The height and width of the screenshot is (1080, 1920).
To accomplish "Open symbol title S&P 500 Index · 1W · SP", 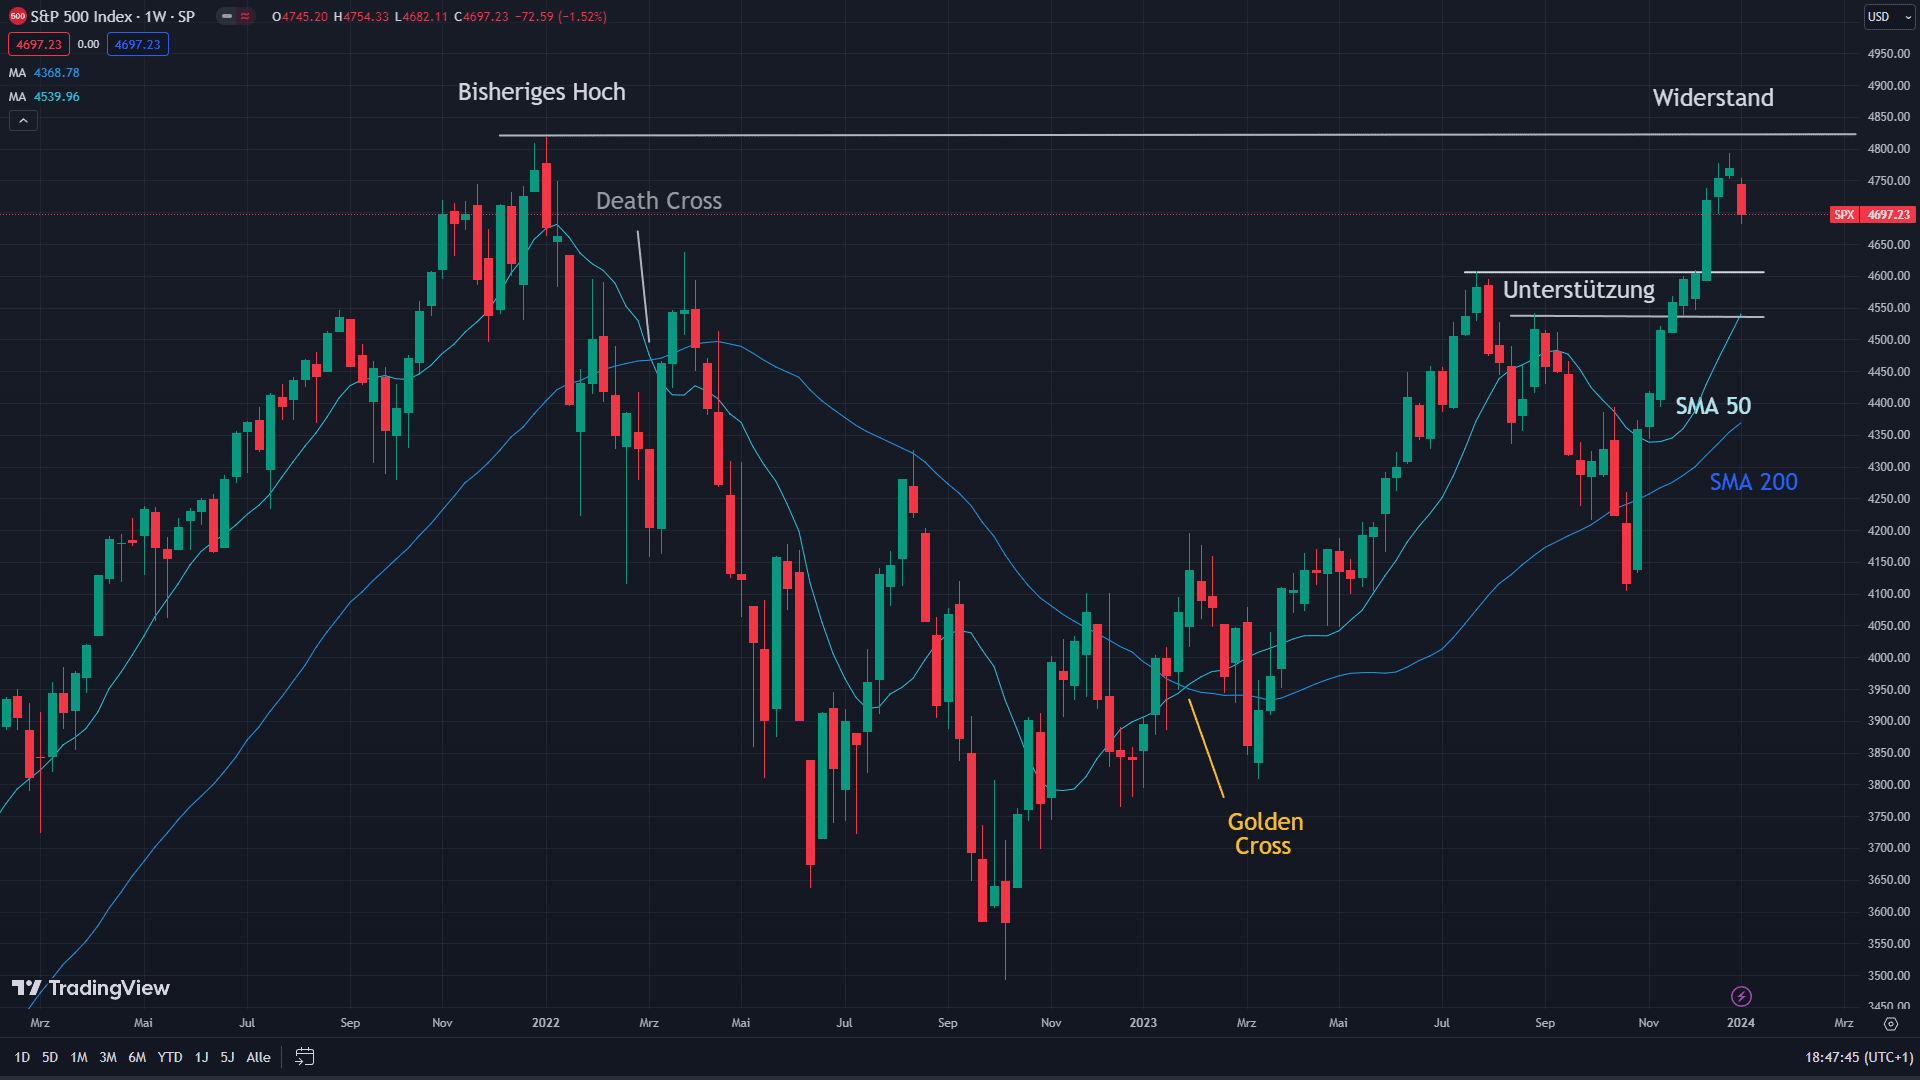I will tap(113, 17).
